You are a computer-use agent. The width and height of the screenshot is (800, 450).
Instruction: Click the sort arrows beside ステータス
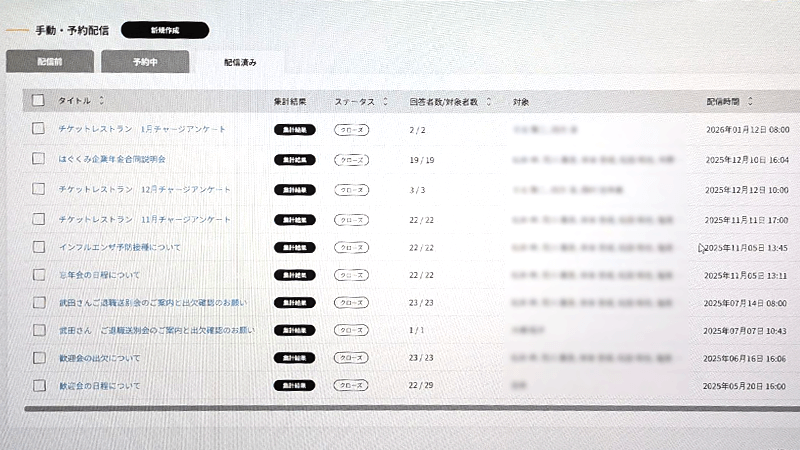click(x=384, y=102)
